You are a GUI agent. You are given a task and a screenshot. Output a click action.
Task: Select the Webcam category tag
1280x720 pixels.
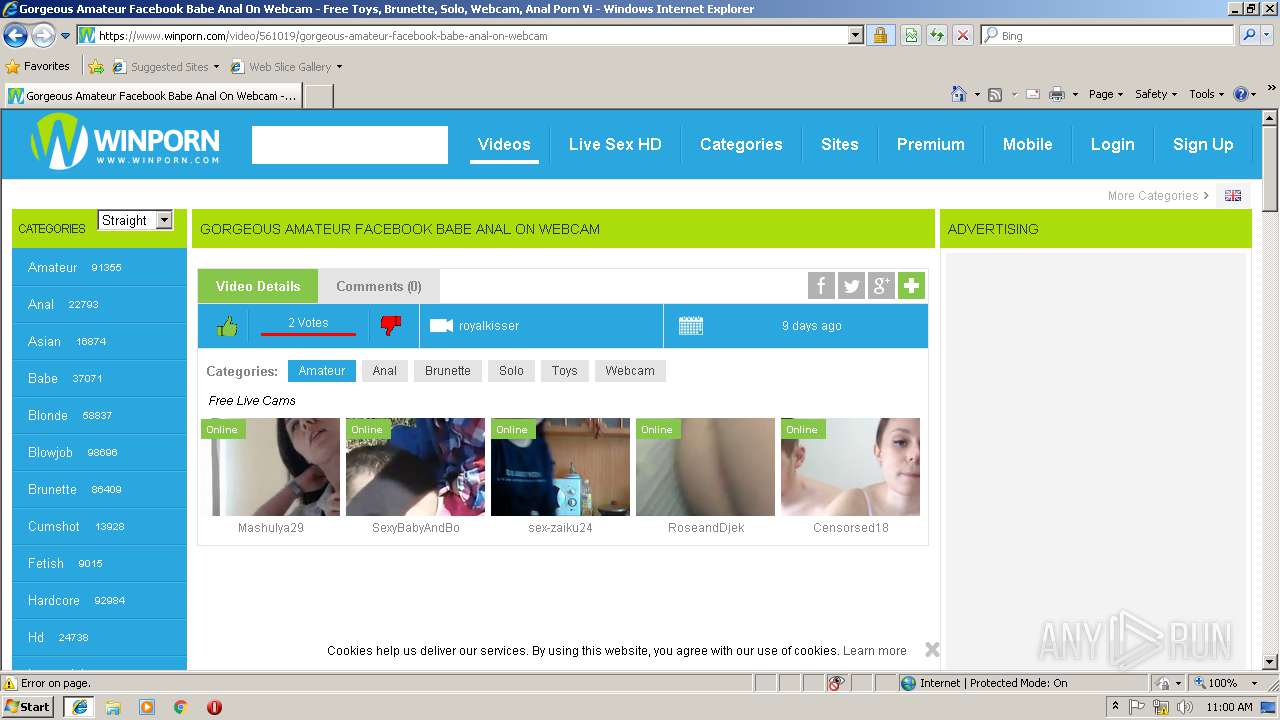tap(630, 371)
